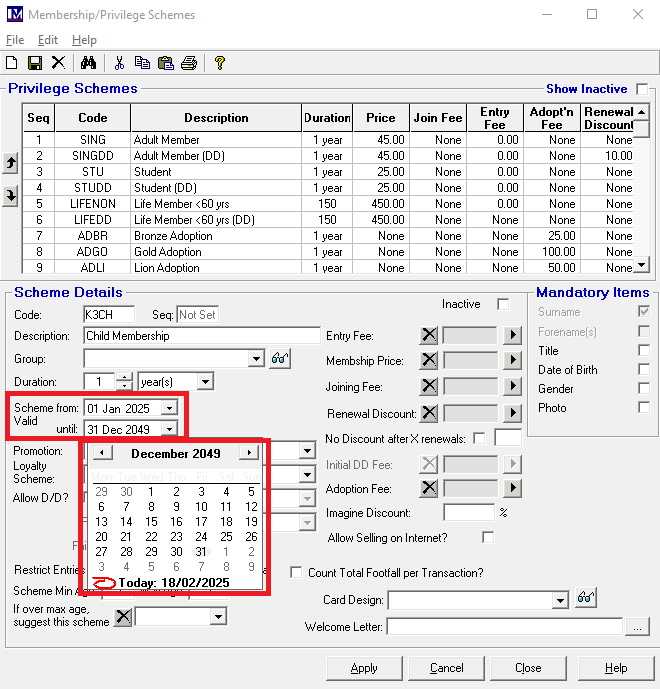Open the Duration year(s) unit dropdown
This screenshot has height=689, width=660.
coord(205,382)
